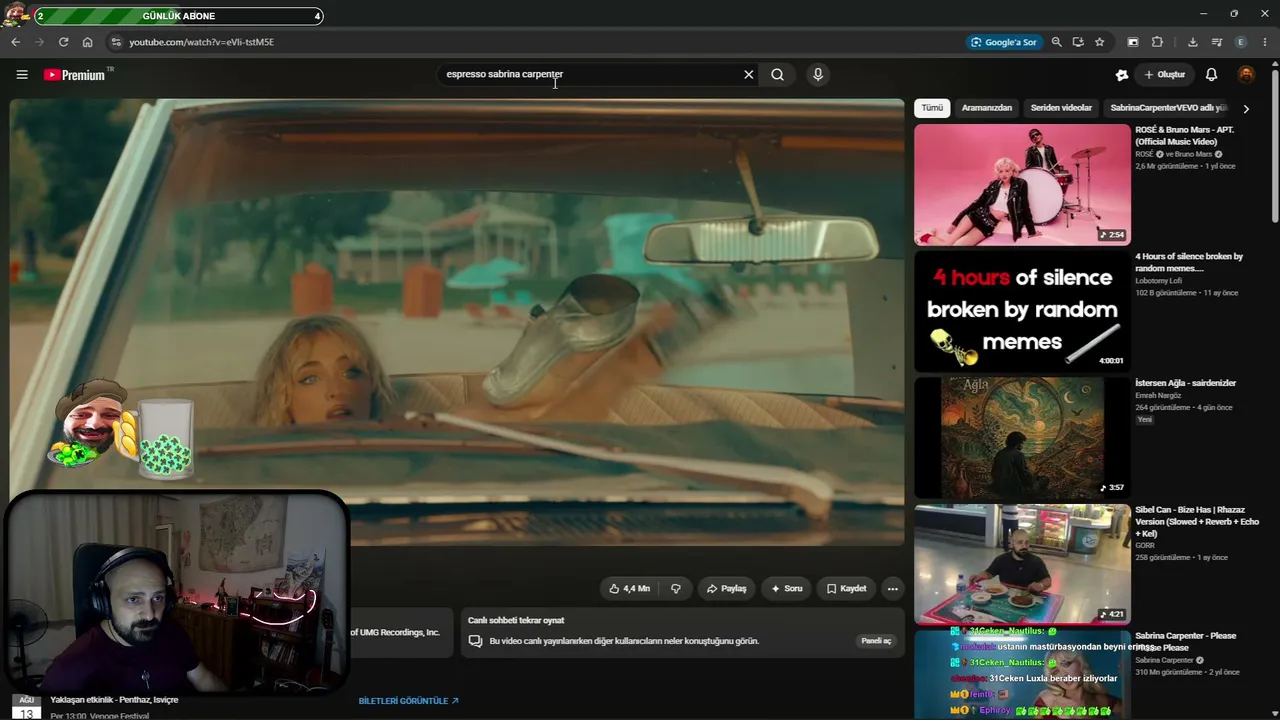Viewport: 1280px width, 720px height.
Task: View site information icon in address bar
Action: (116, 42)
